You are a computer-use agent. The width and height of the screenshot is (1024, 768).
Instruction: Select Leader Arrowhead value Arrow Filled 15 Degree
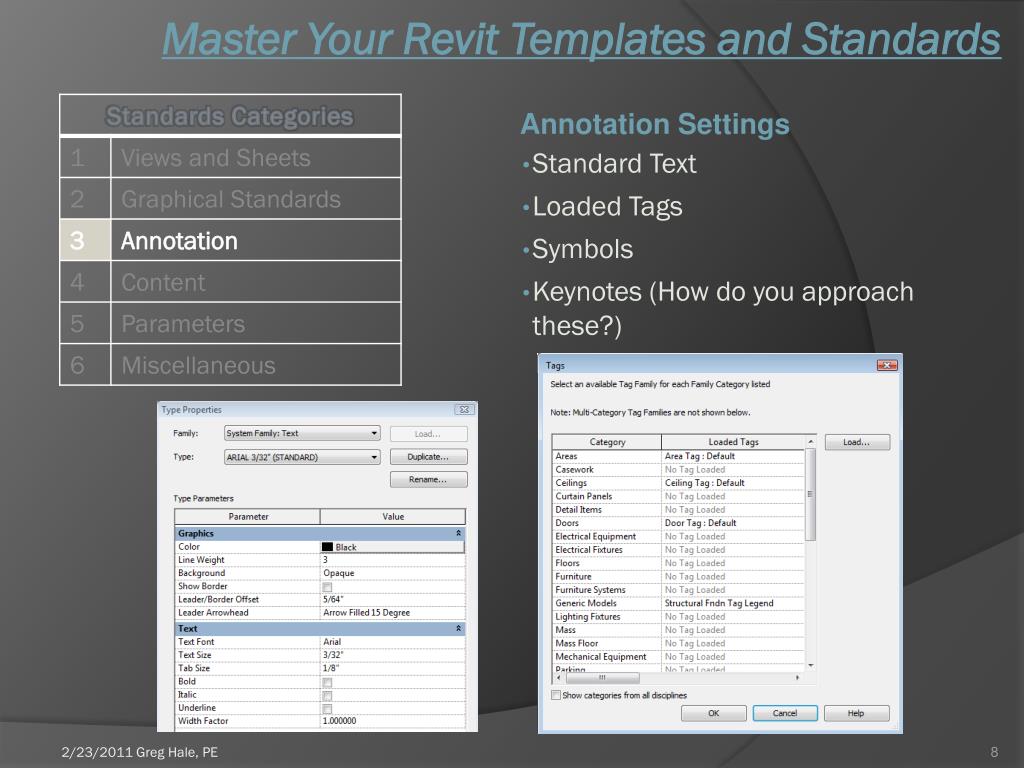click(x=392, y=613)
